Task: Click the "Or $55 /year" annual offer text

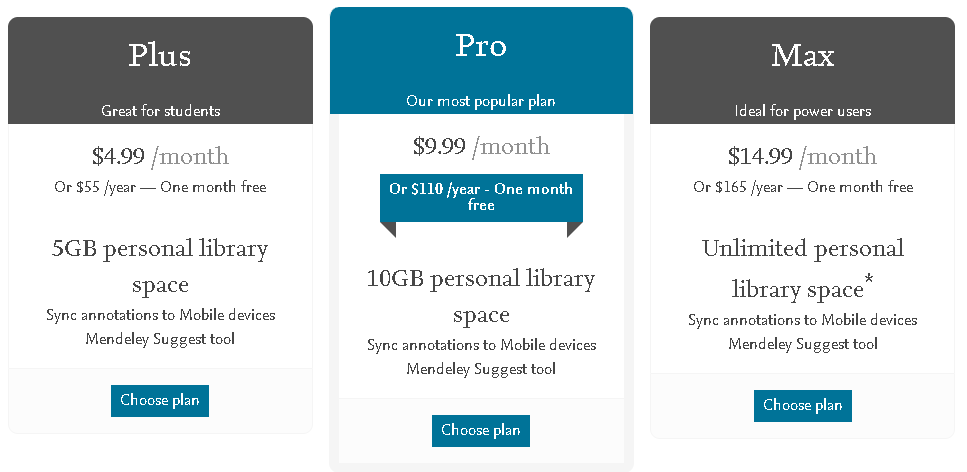Action: coord(160,187)
